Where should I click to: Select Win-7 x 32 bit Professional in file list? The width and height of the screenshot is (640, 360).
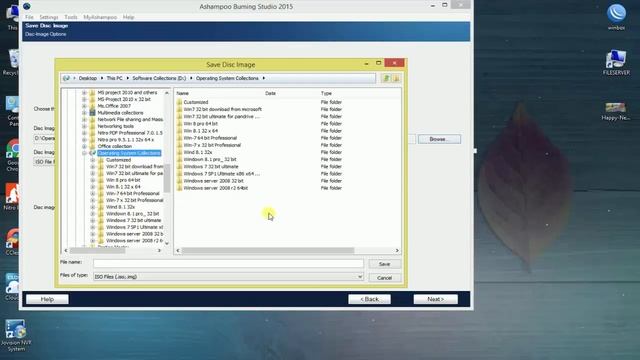coord(212,145)
